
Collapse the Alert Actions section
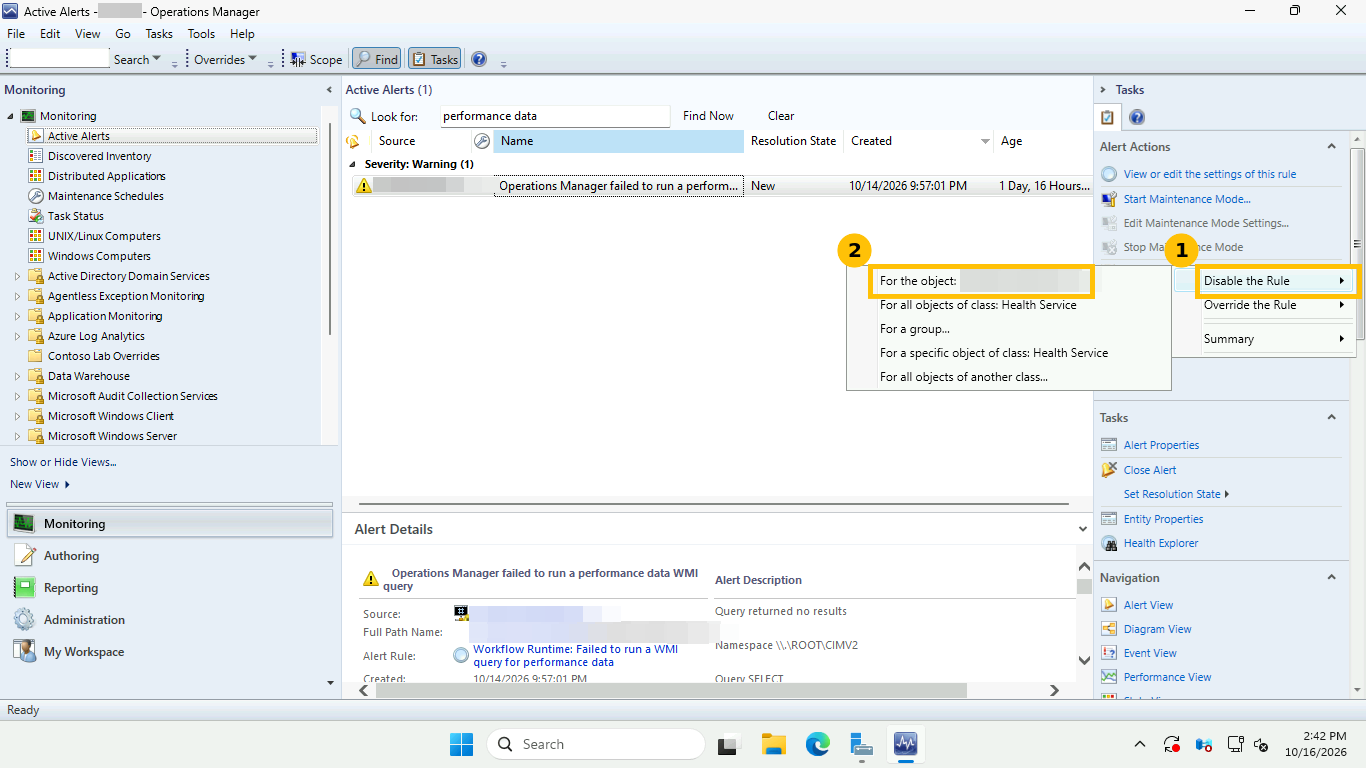pos(1331,147)
